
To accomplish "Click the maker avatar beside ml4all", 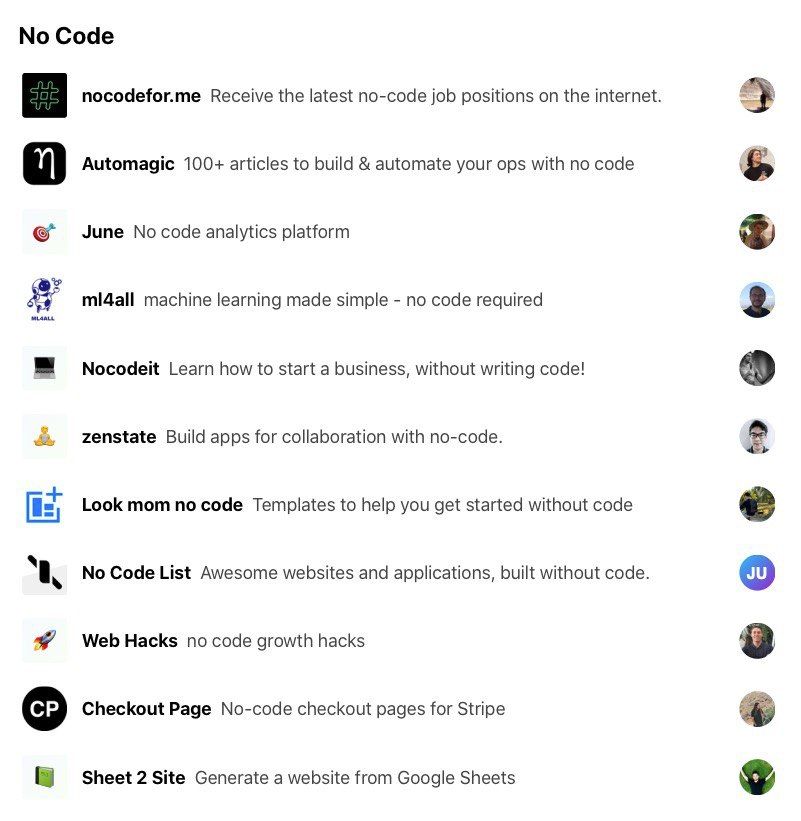I will [757, 300].
